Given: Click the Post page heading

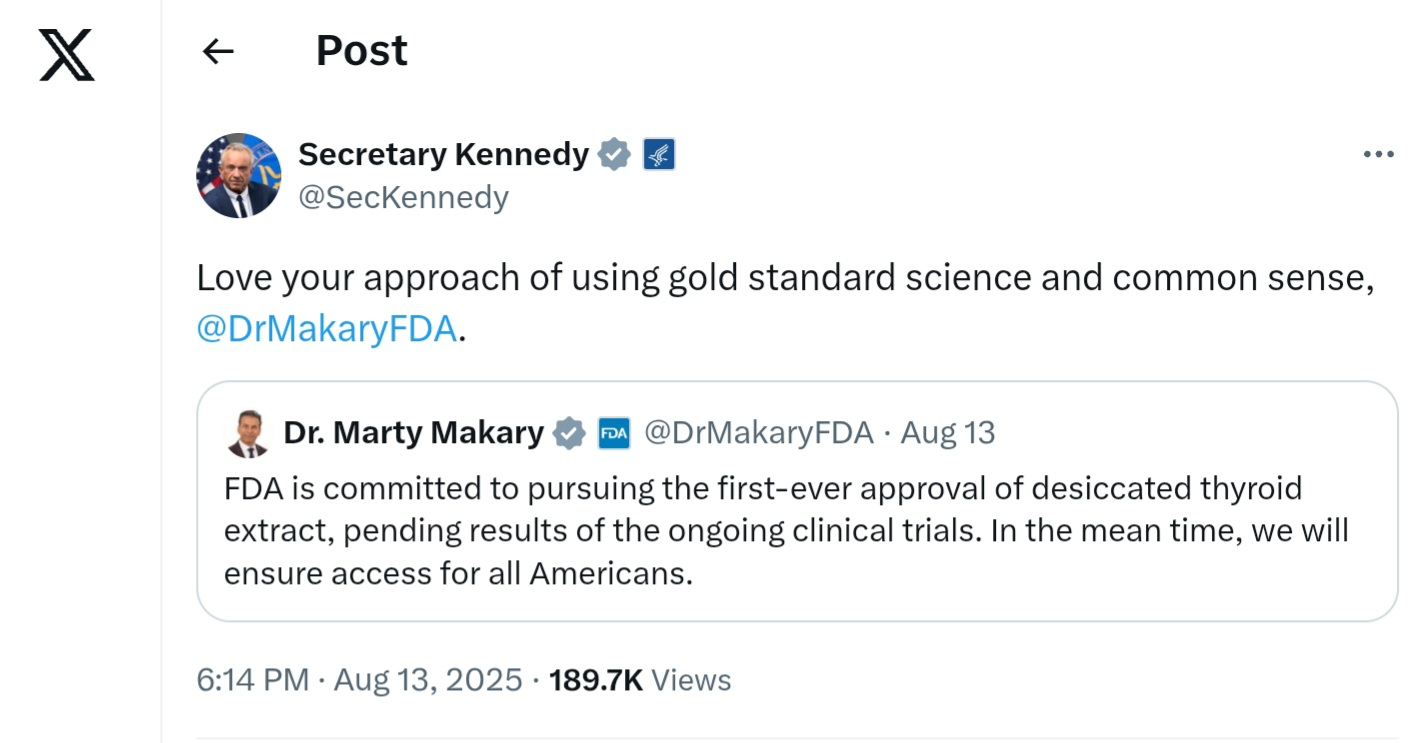Looking at the screenshot, I should tap(361, 51).
